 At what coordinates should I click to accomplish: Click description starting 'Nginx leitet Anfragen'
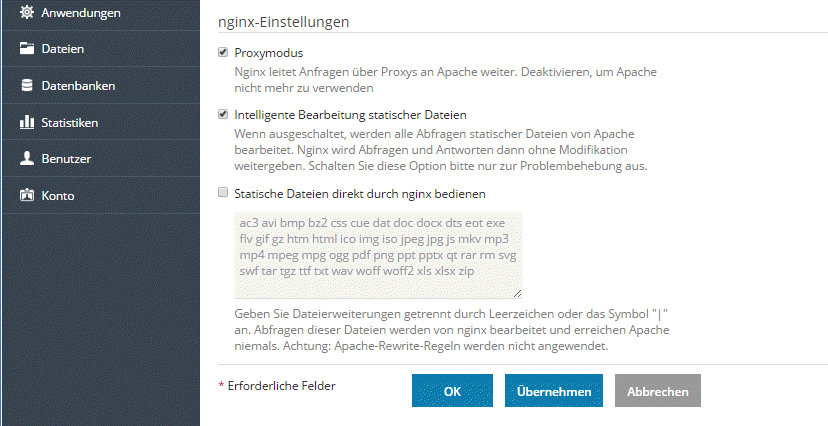point(445,80)
